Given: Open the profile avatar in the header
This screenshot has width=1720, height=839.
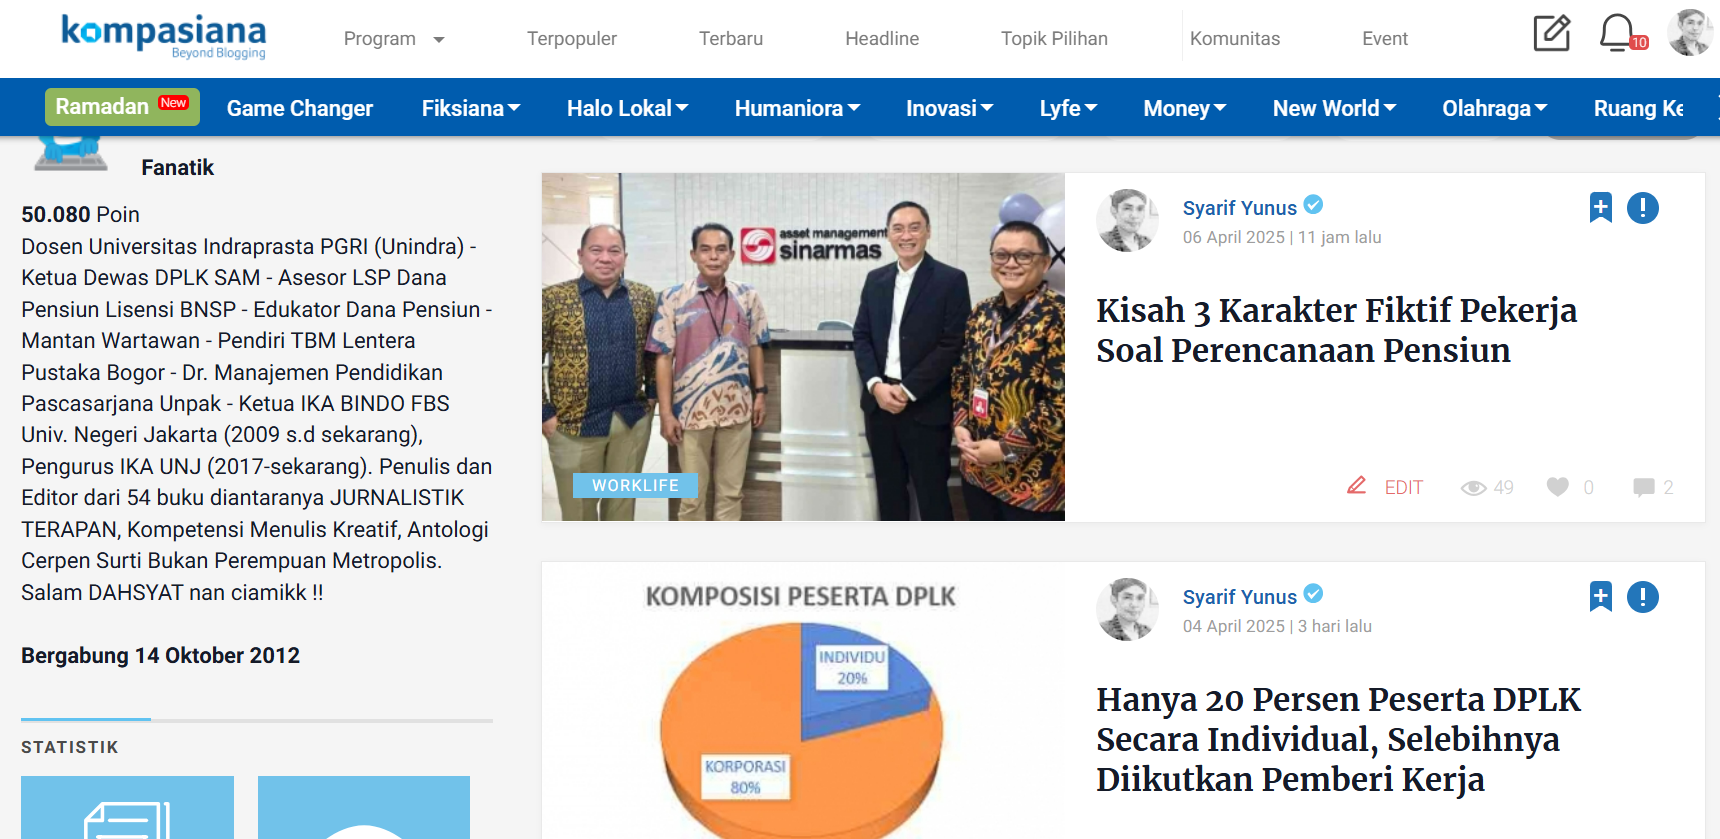Looking at the screenshot, I should coord(1690,32).
